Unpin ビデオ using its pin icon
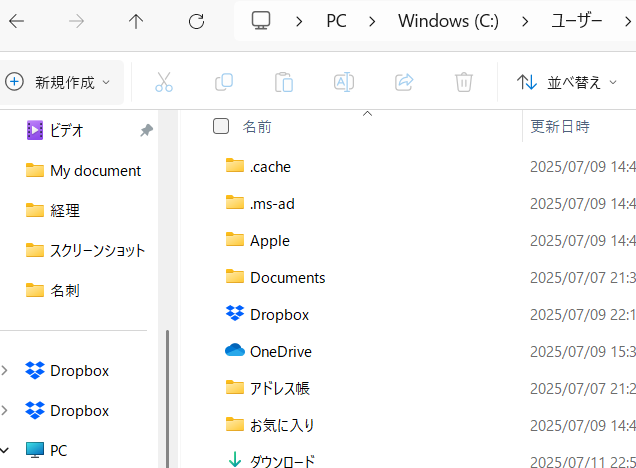This screenshot has width=636, height=468. coord(146,130)
